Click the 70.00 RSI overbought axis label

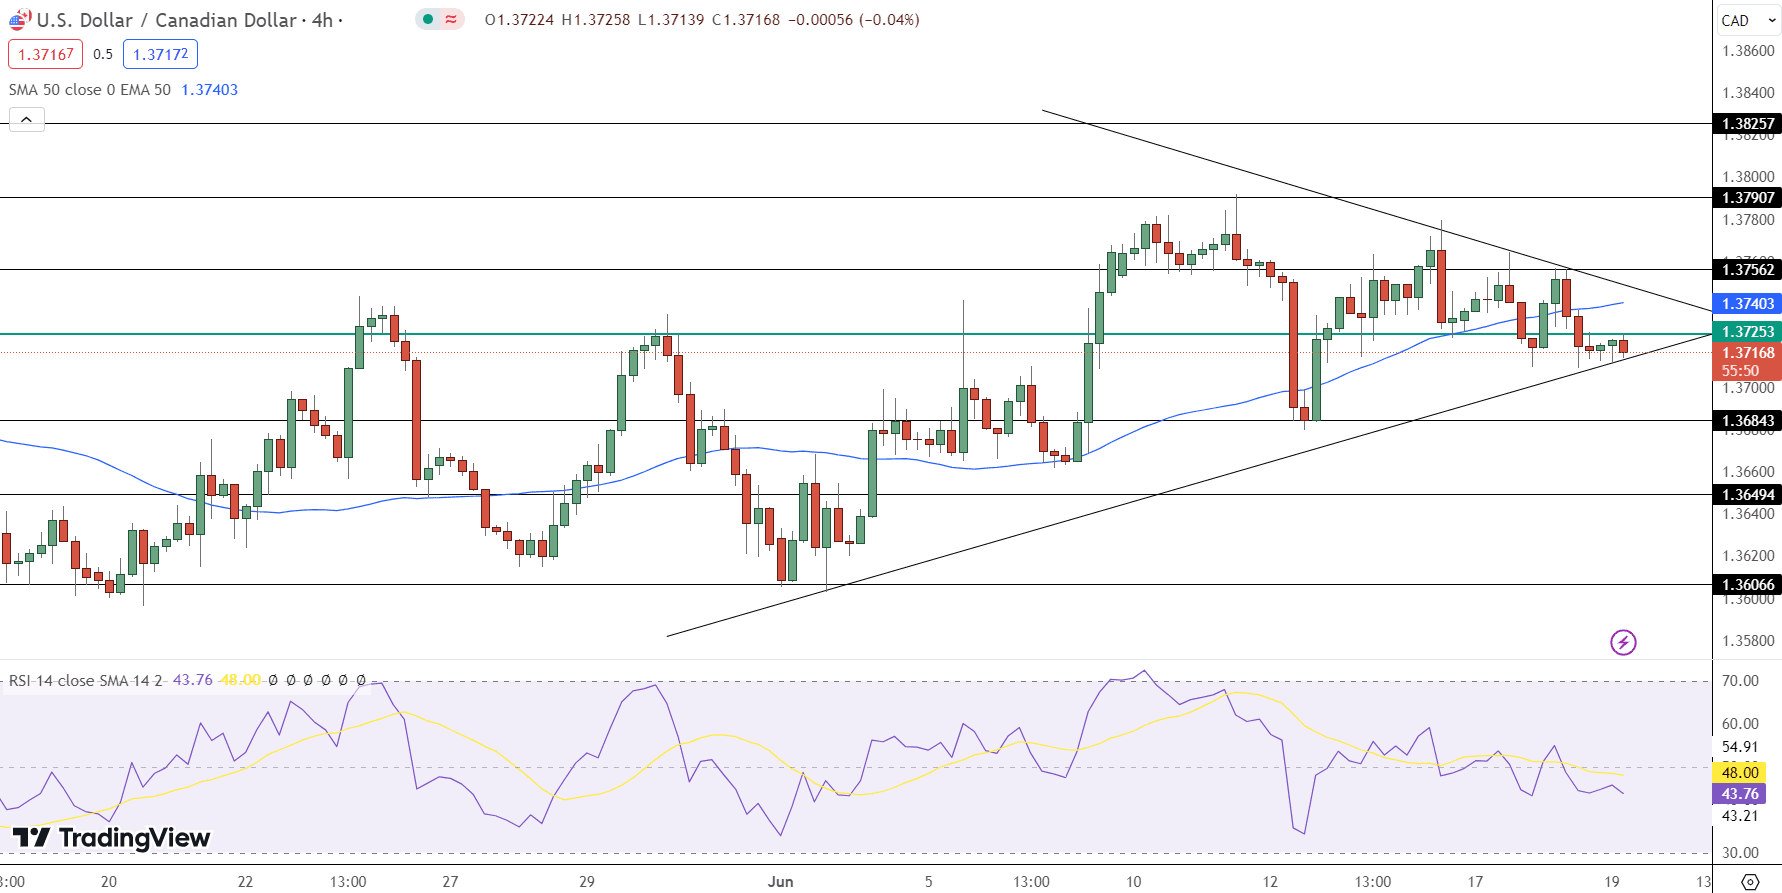[1740, 681]
